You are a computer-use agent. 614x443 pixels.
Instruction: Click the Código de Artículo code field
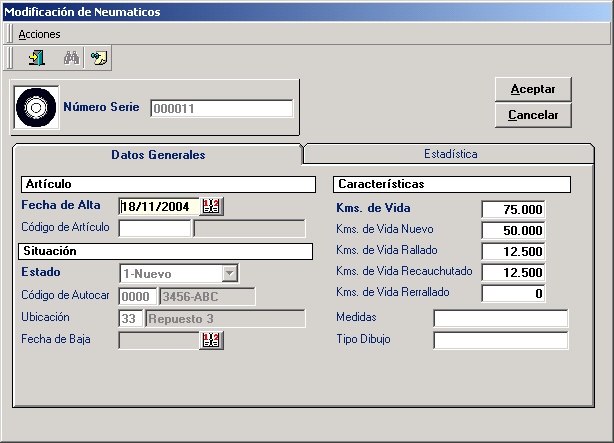point(155,228)
